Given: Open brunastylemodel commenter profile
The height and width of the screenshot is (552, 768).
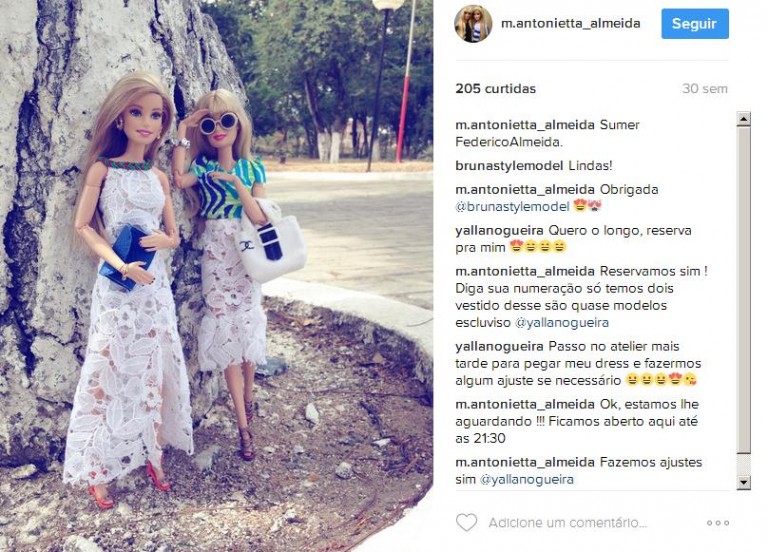Looking at the screenshot, I should pyautogui.click(x=510, y=166).
